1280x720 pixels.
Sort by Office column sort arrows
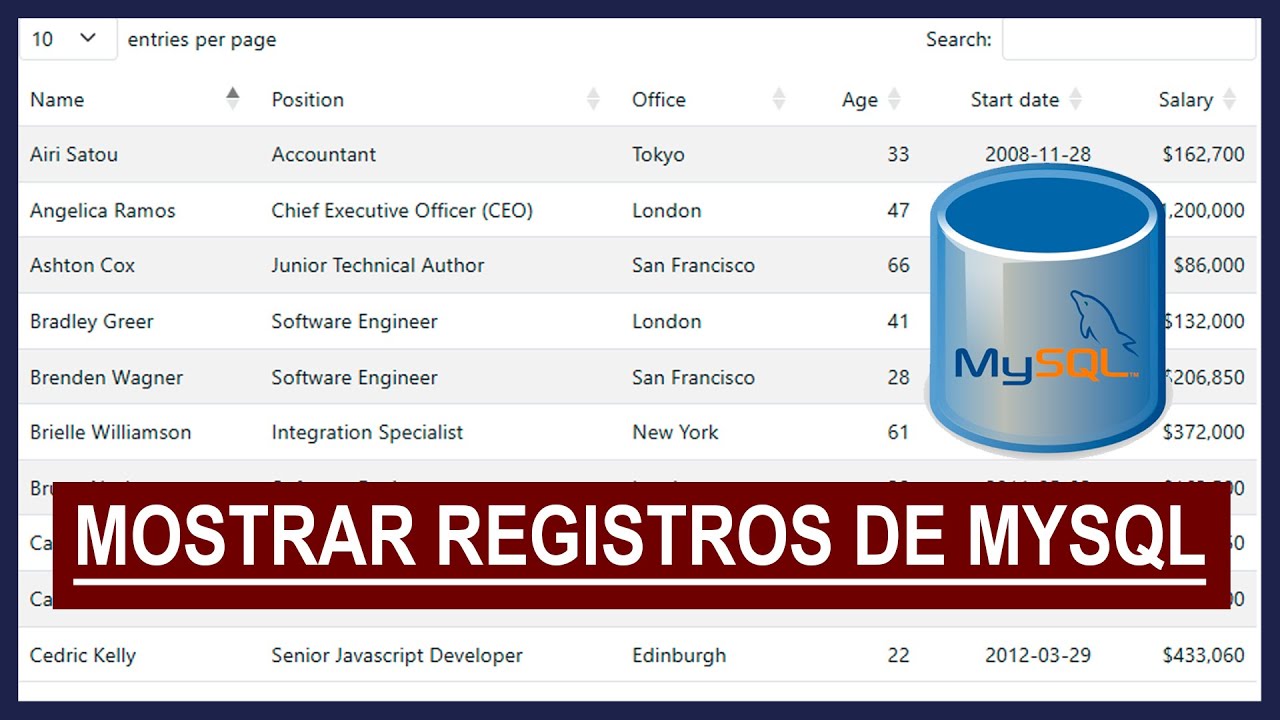(779, 99)
